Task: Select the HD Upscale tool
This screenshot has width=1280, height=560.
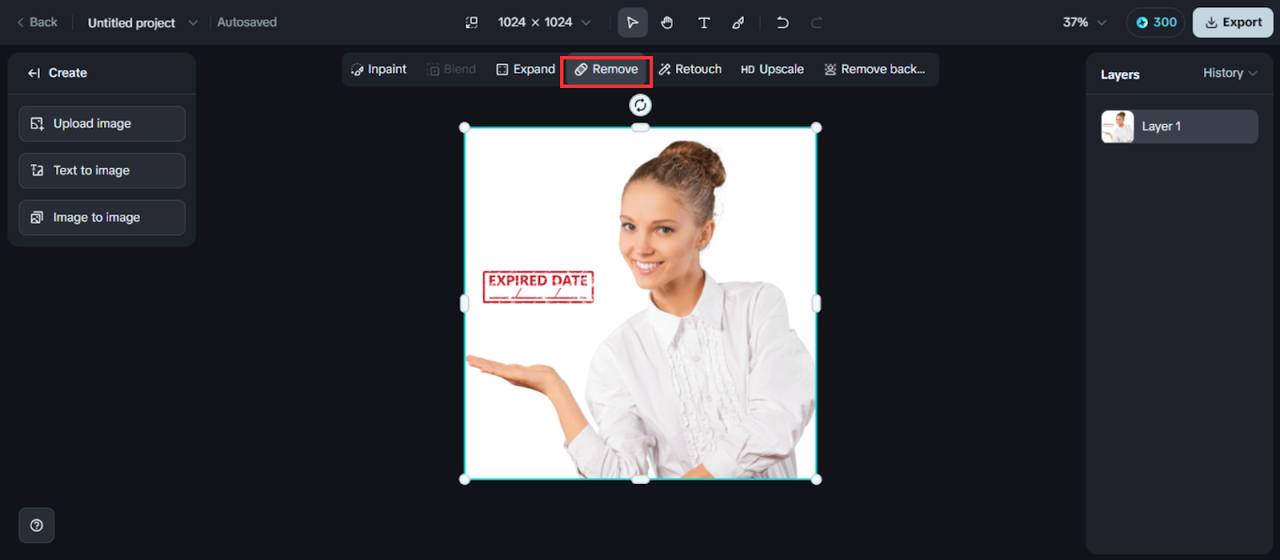Action: 772,69
